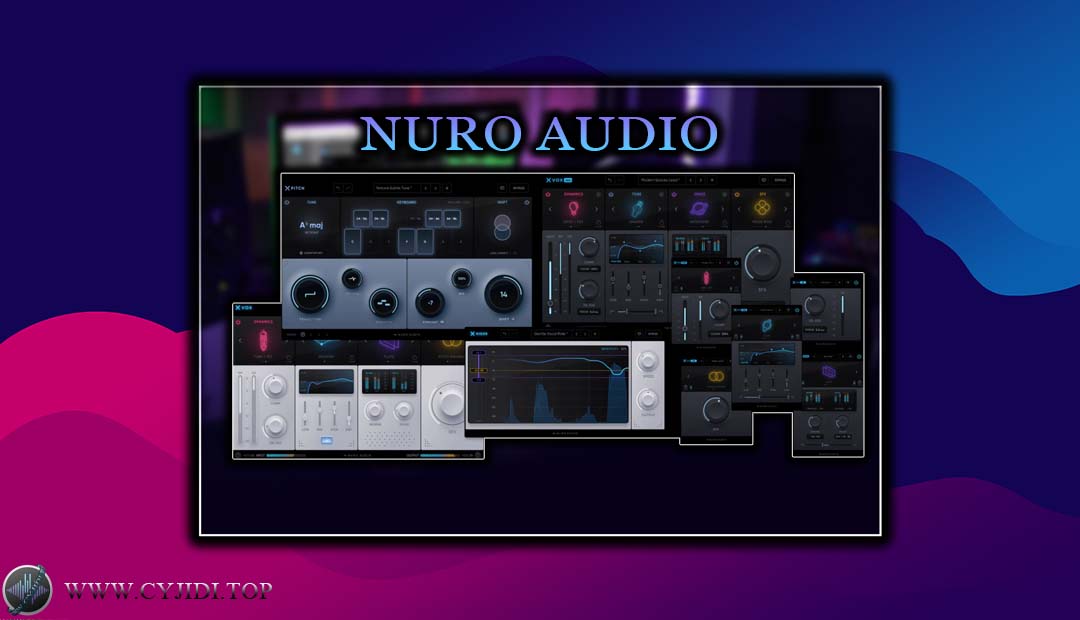Open the Gentle Vocal Ride preset field
Viewport: 1080px width, 620px height.
[x=551, y=334]
